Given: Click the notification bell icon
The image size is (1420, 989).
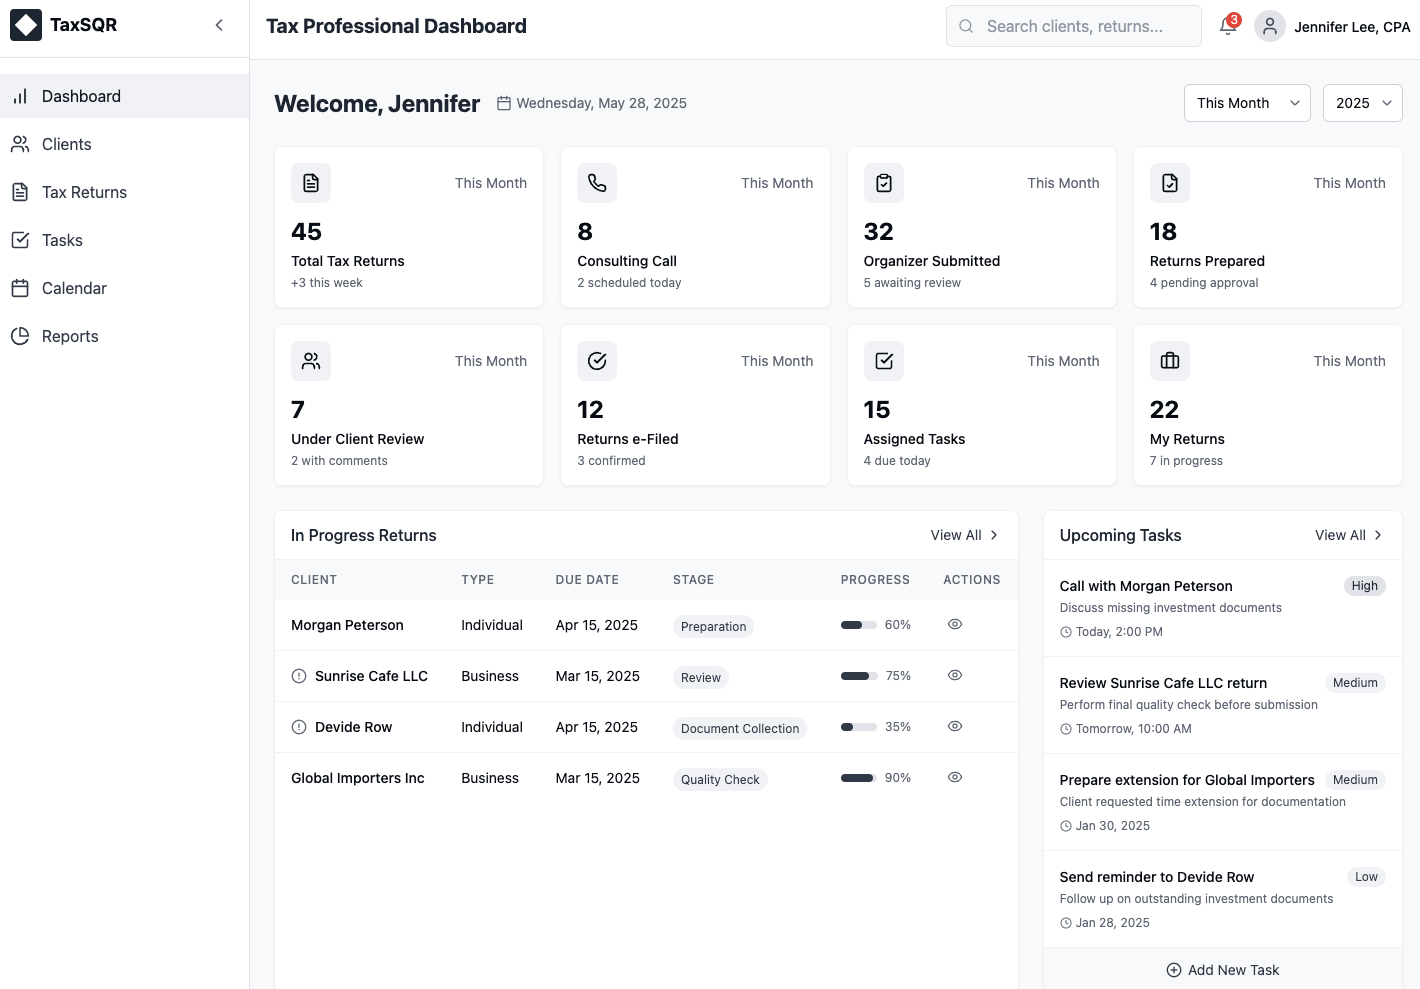Looking at the screenshot, I should [1228, 26].
